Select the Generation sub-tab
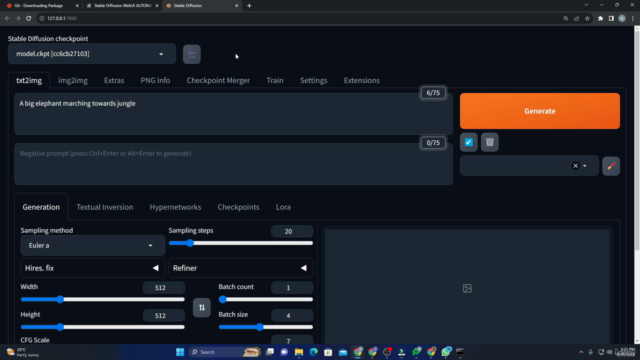 (x=41, y=207)
